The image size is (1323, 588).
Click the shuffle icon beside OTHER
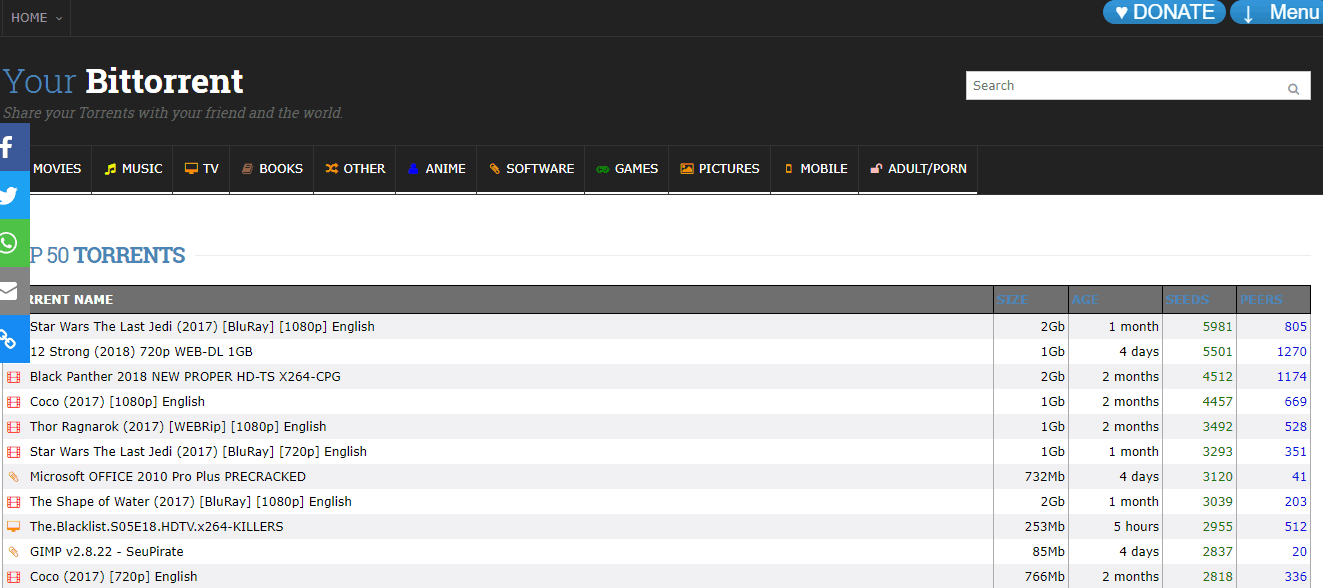point(331,169)
